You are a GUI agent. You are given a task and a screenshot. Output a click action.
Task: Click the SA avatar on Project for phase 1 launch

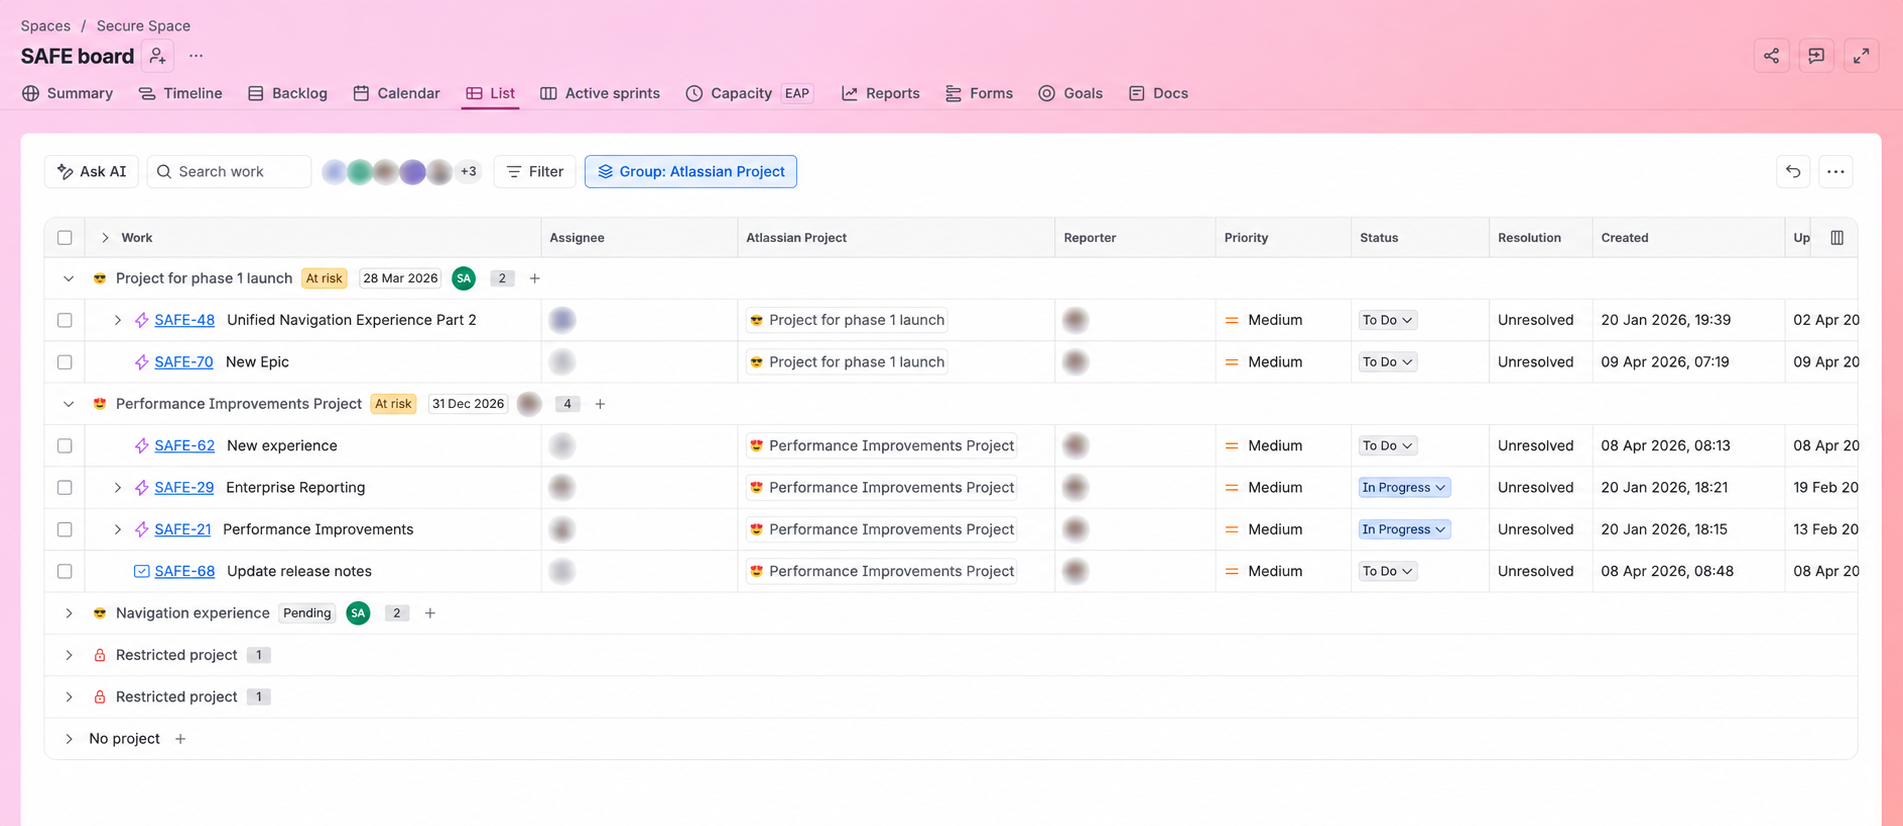point(464,279)
